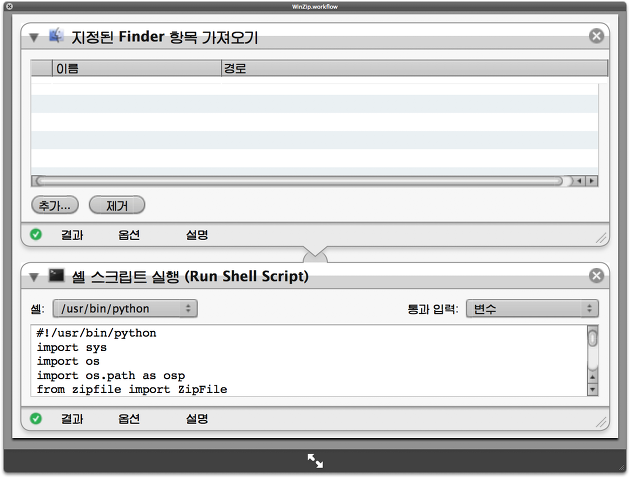The width and height of the screenshot is (630, 478).
Task: Click the window resize corner at bottom right
Action: pyautogui.click(x=622, y=468)
